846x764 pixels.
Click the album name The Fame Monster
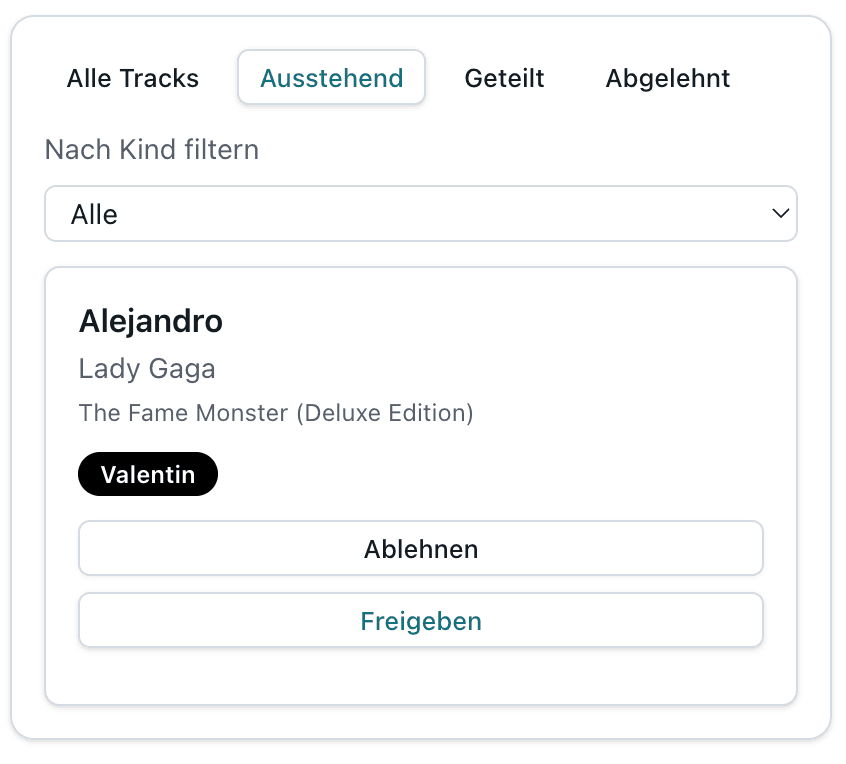coord(183,412)
